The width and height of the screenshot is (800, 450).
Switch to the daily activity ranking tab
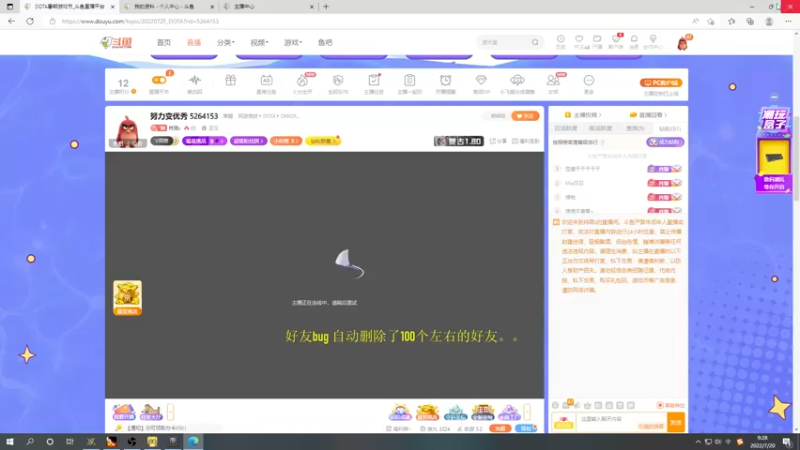565,129
